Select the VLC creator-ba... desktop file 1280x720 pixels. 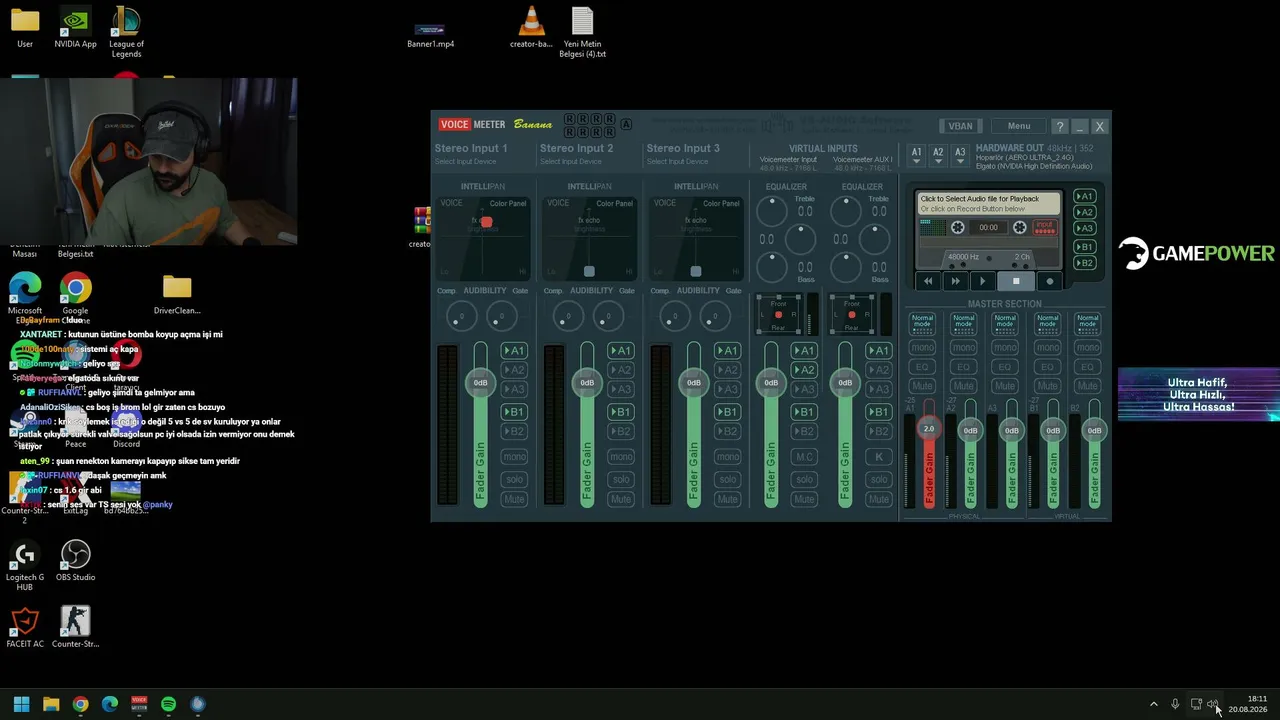click(531, 28)
